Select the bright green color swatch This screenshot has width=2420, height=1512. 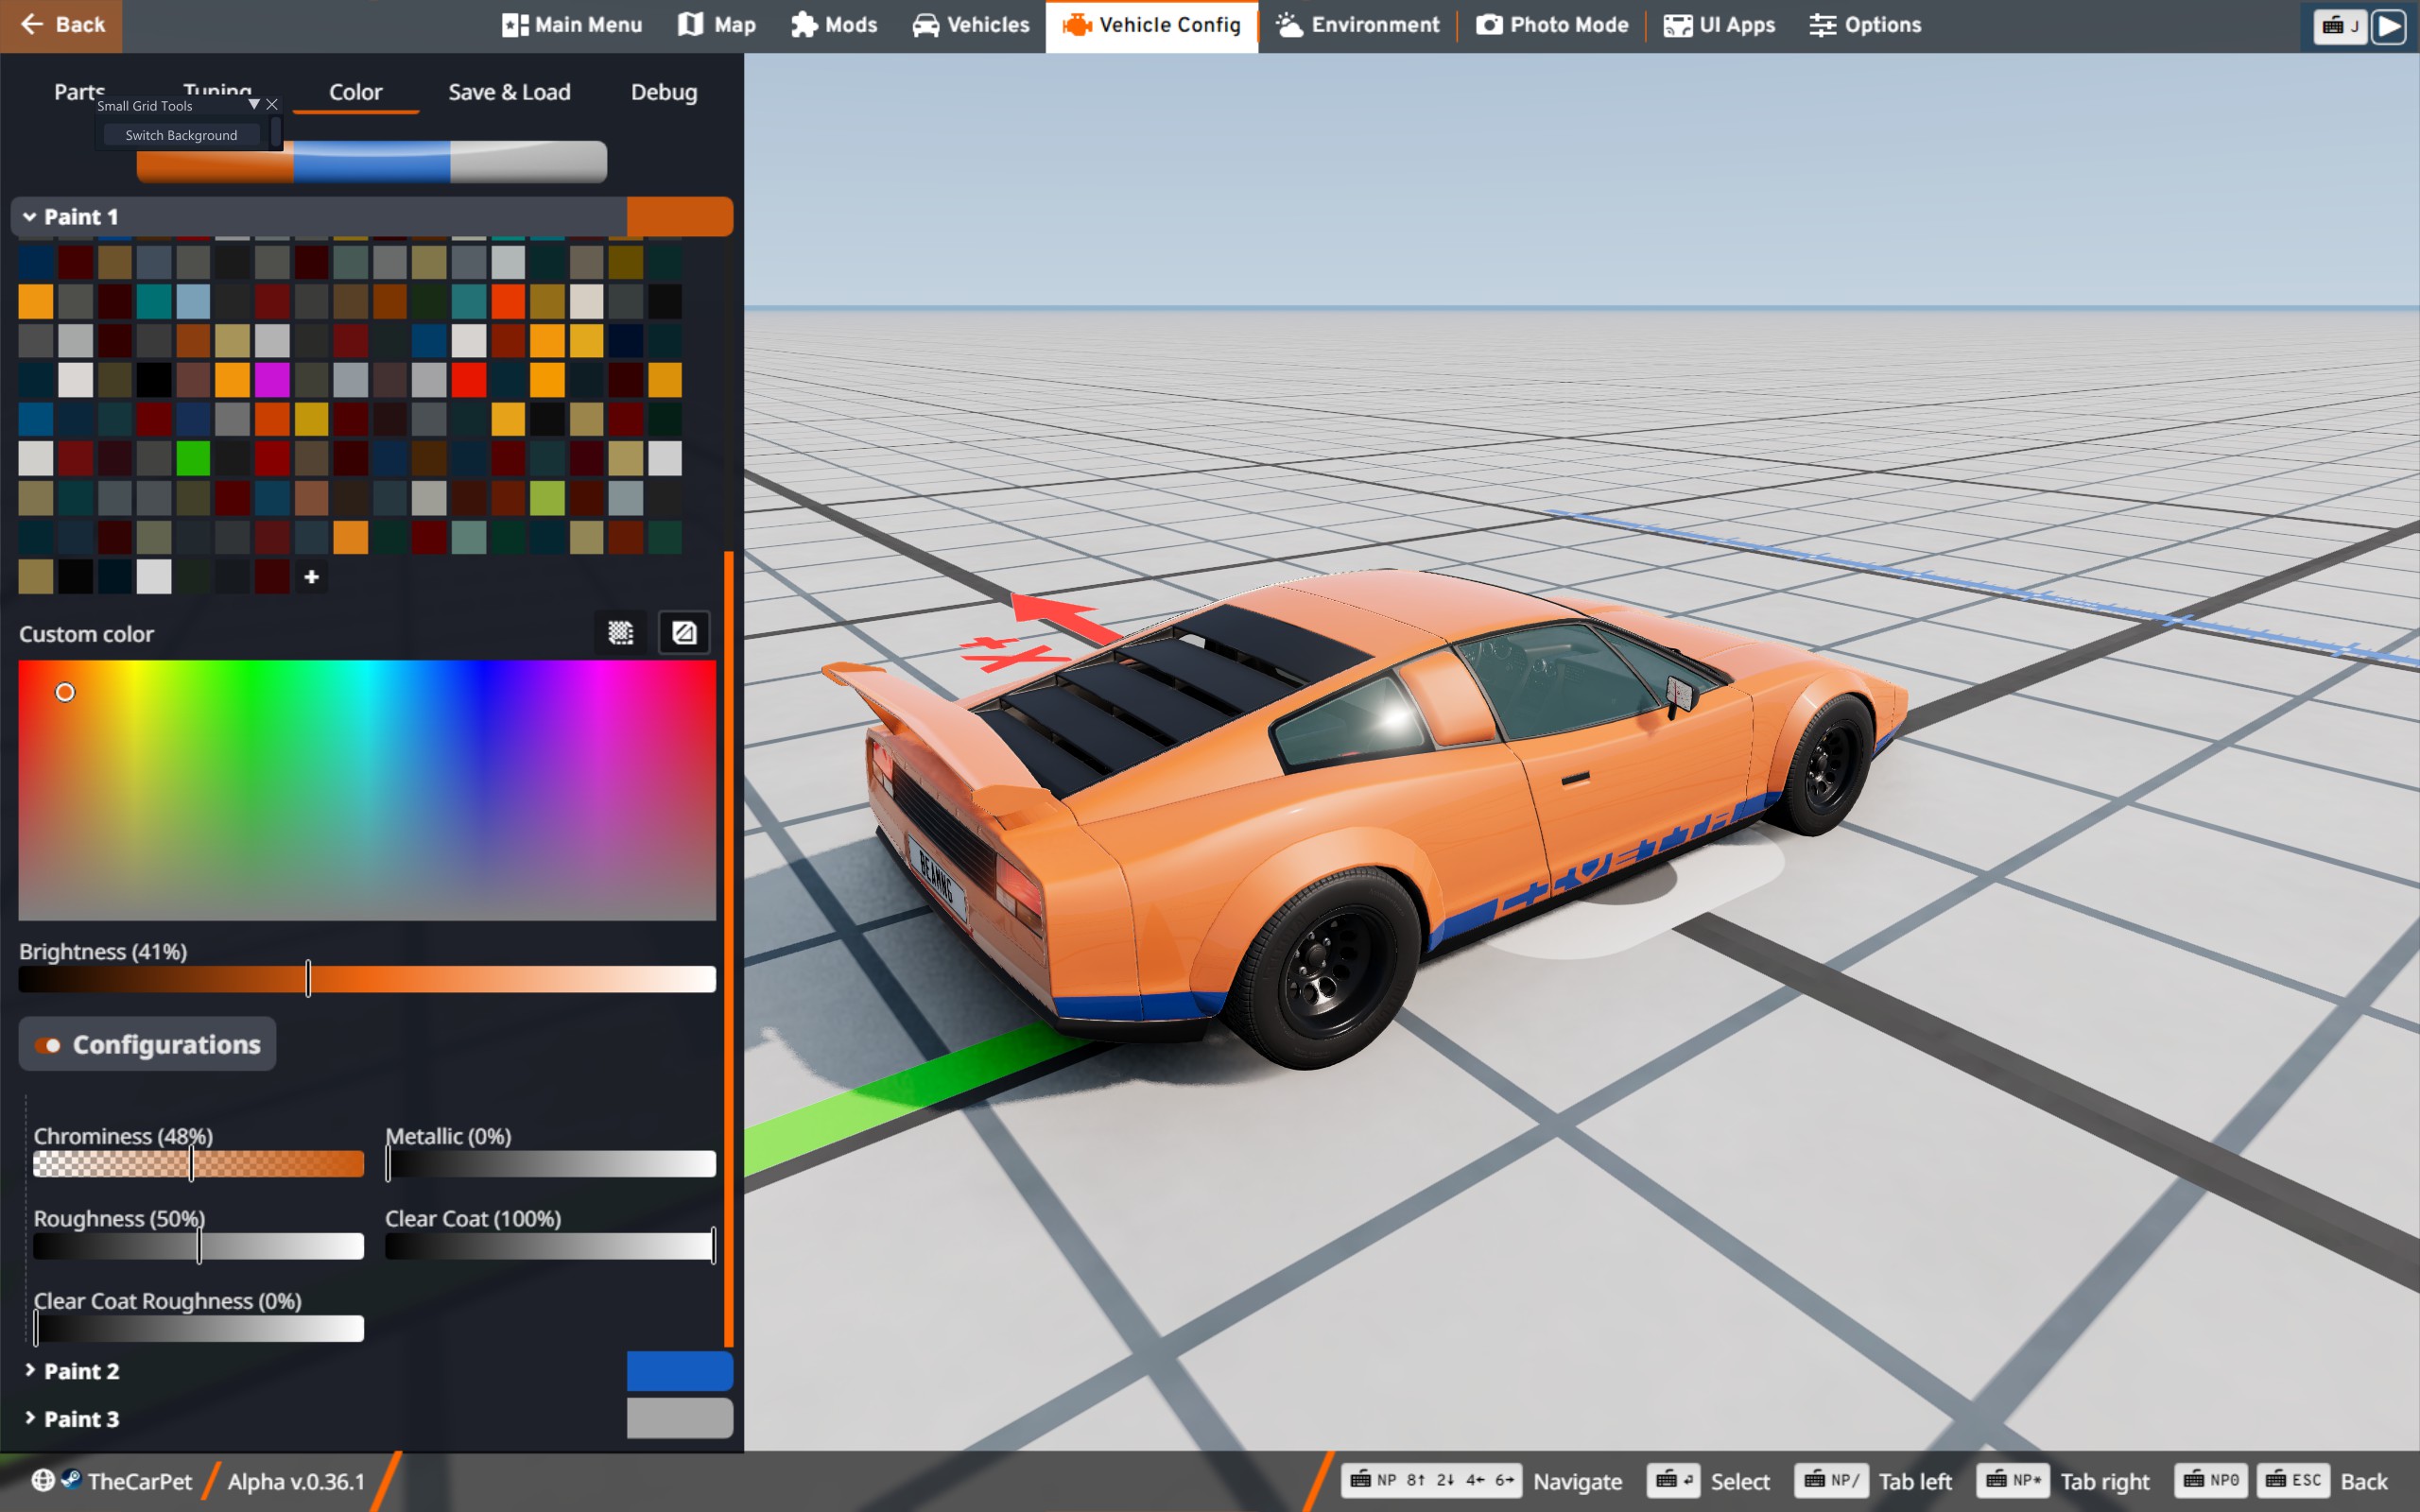click(x=193, y=458)
